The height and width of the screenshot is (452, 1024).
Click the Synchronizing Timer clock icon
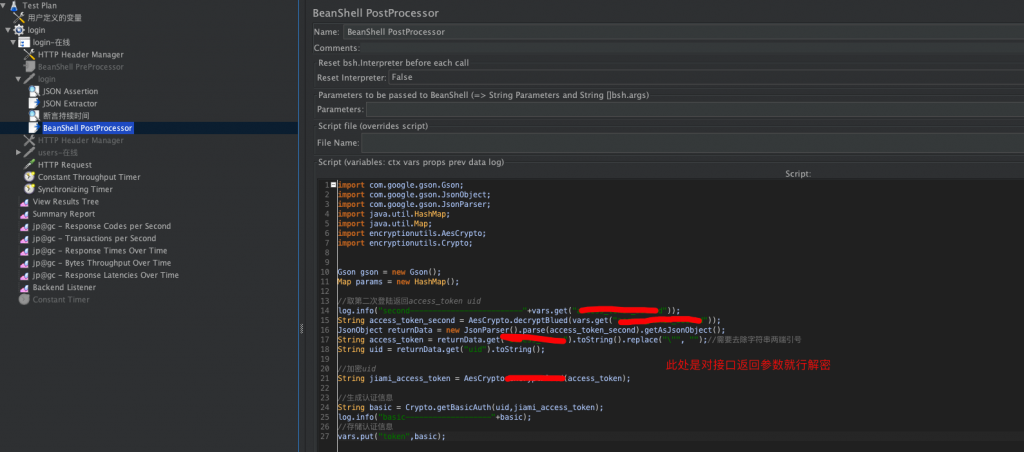(30, 189)
